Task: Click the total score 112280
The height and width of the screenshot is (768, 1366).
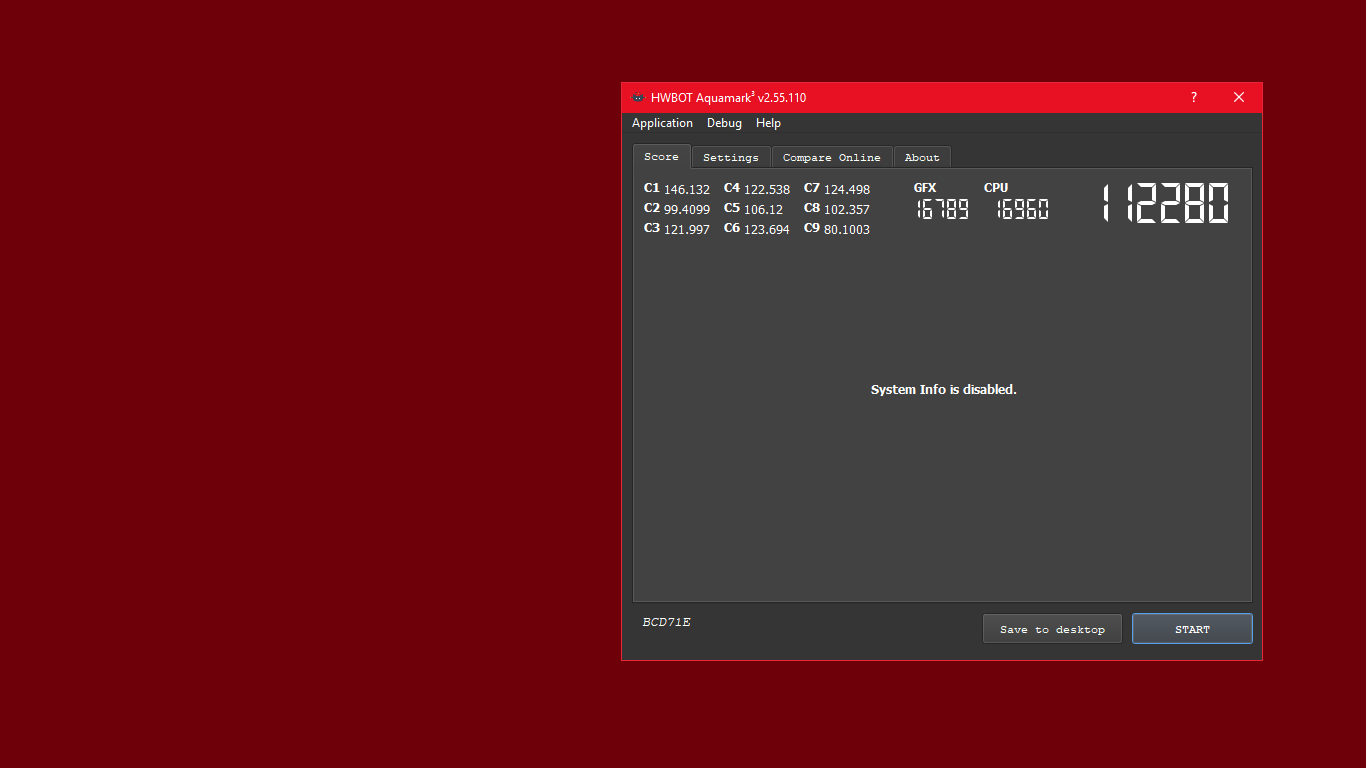Action: point(1165,204)
